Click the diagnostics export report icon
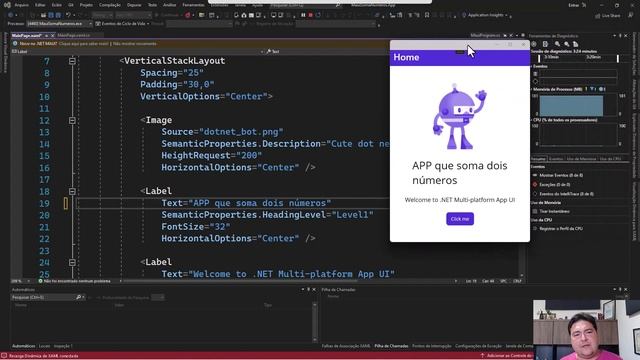Screen dimensions: 640x360 tap(545, 44)
